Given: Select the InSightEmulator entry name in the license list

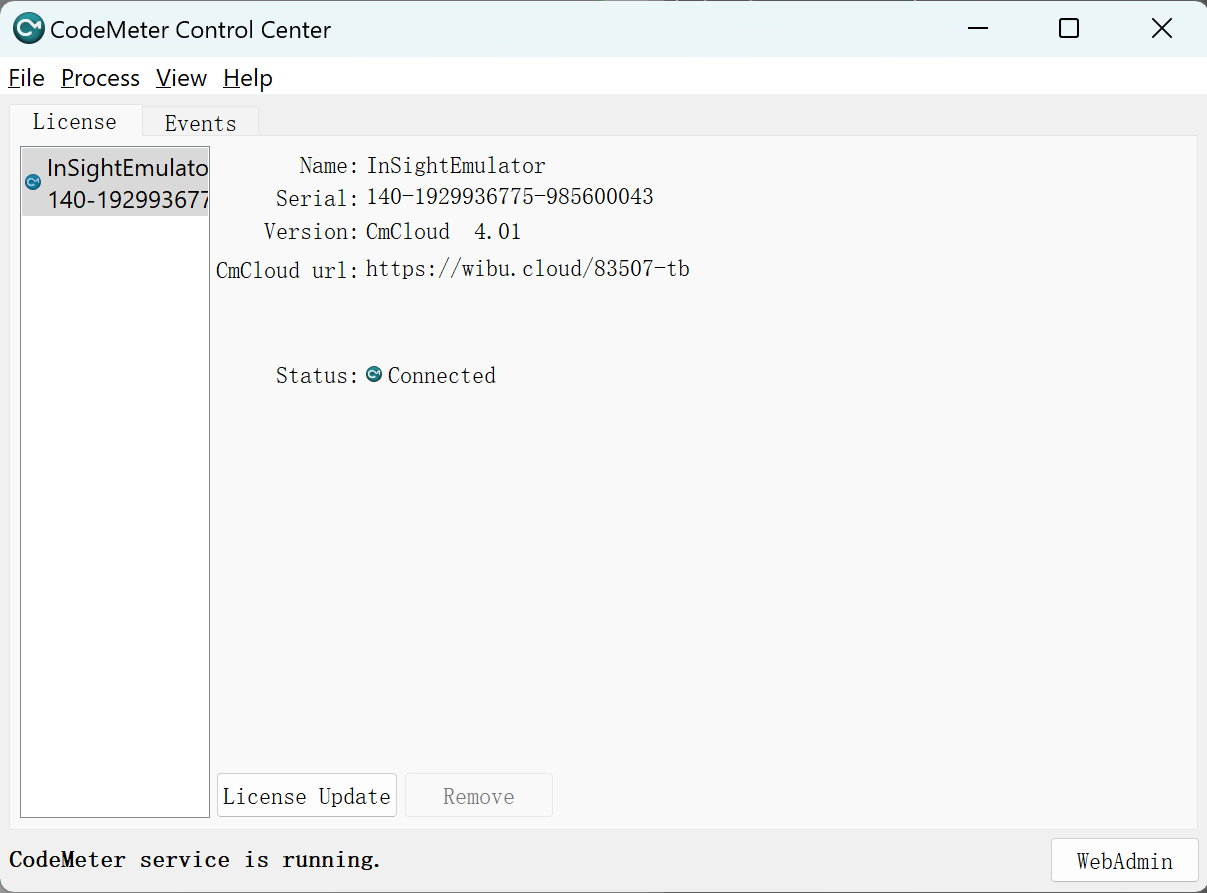Looking at the screenshot, I should pos(127,168).
